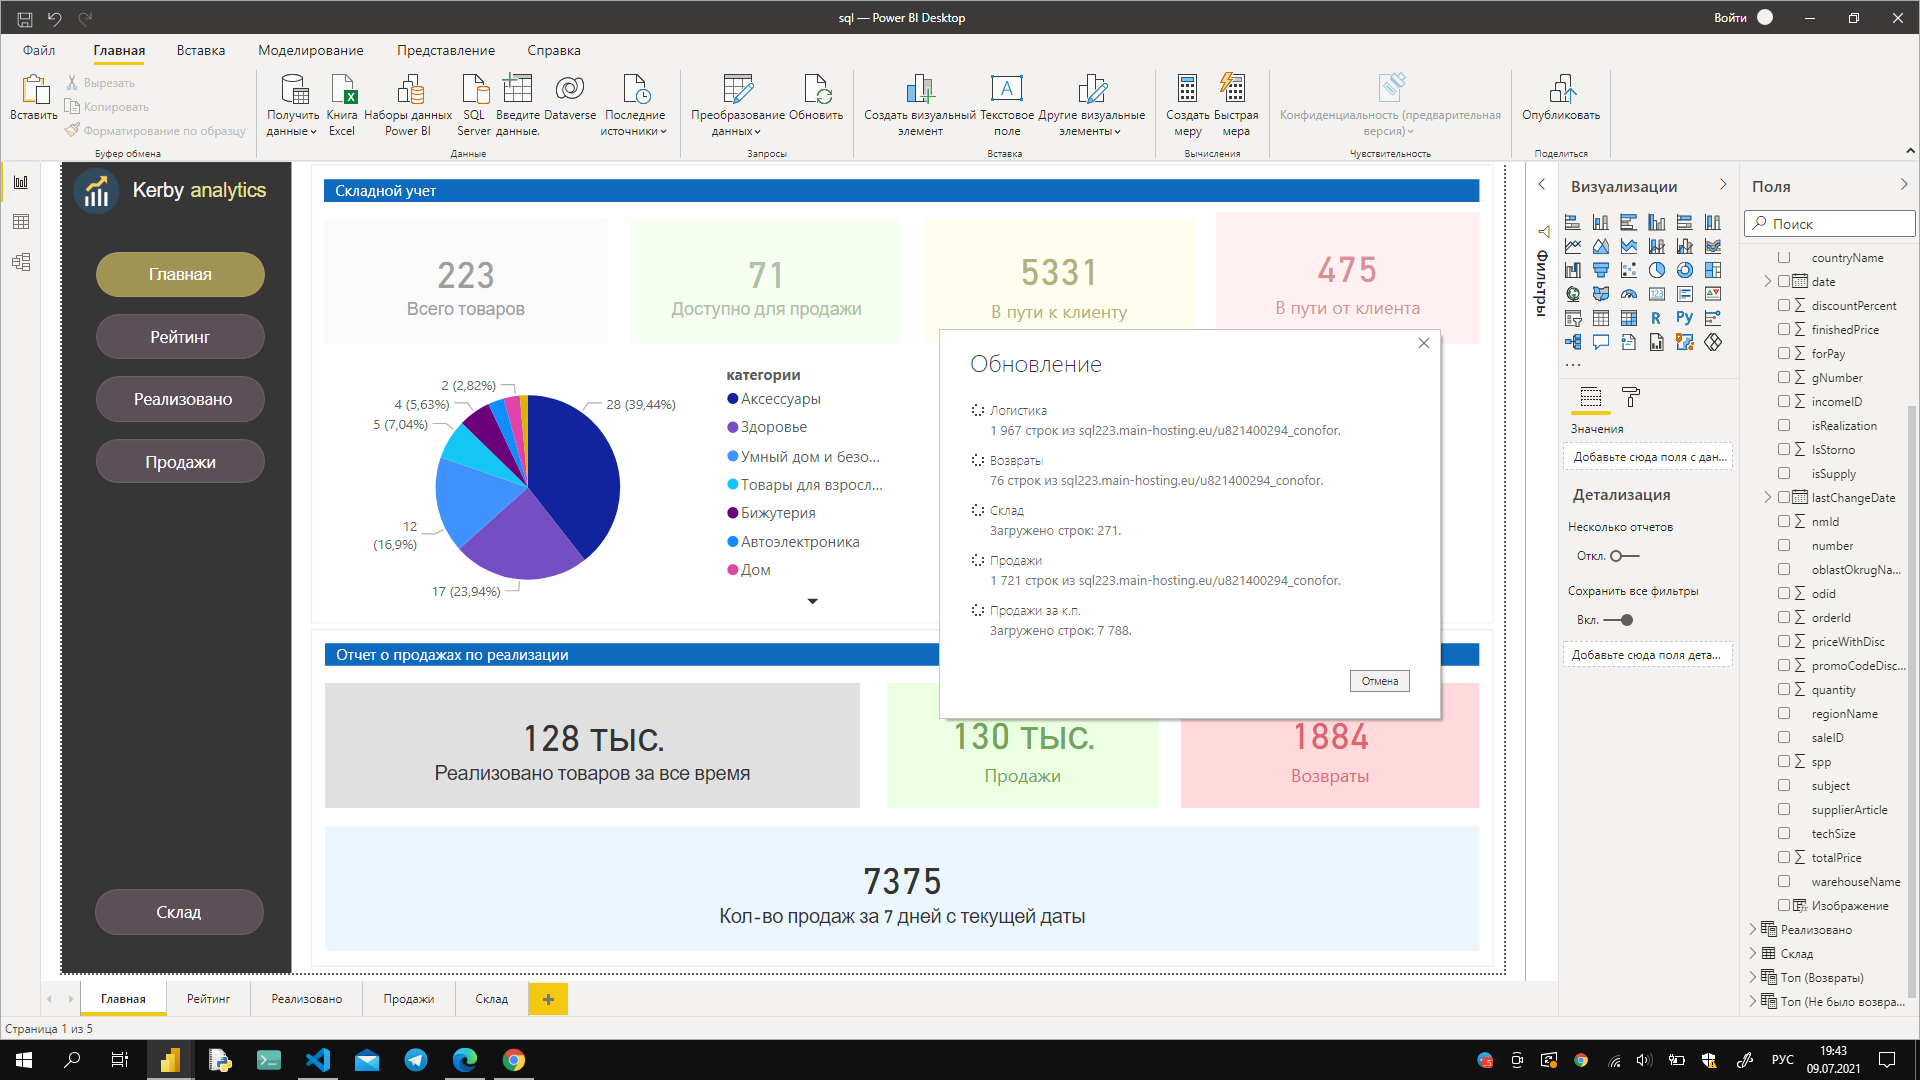Switch to Data view in left sidebar

pyautogui.click(x=21, y=222)
